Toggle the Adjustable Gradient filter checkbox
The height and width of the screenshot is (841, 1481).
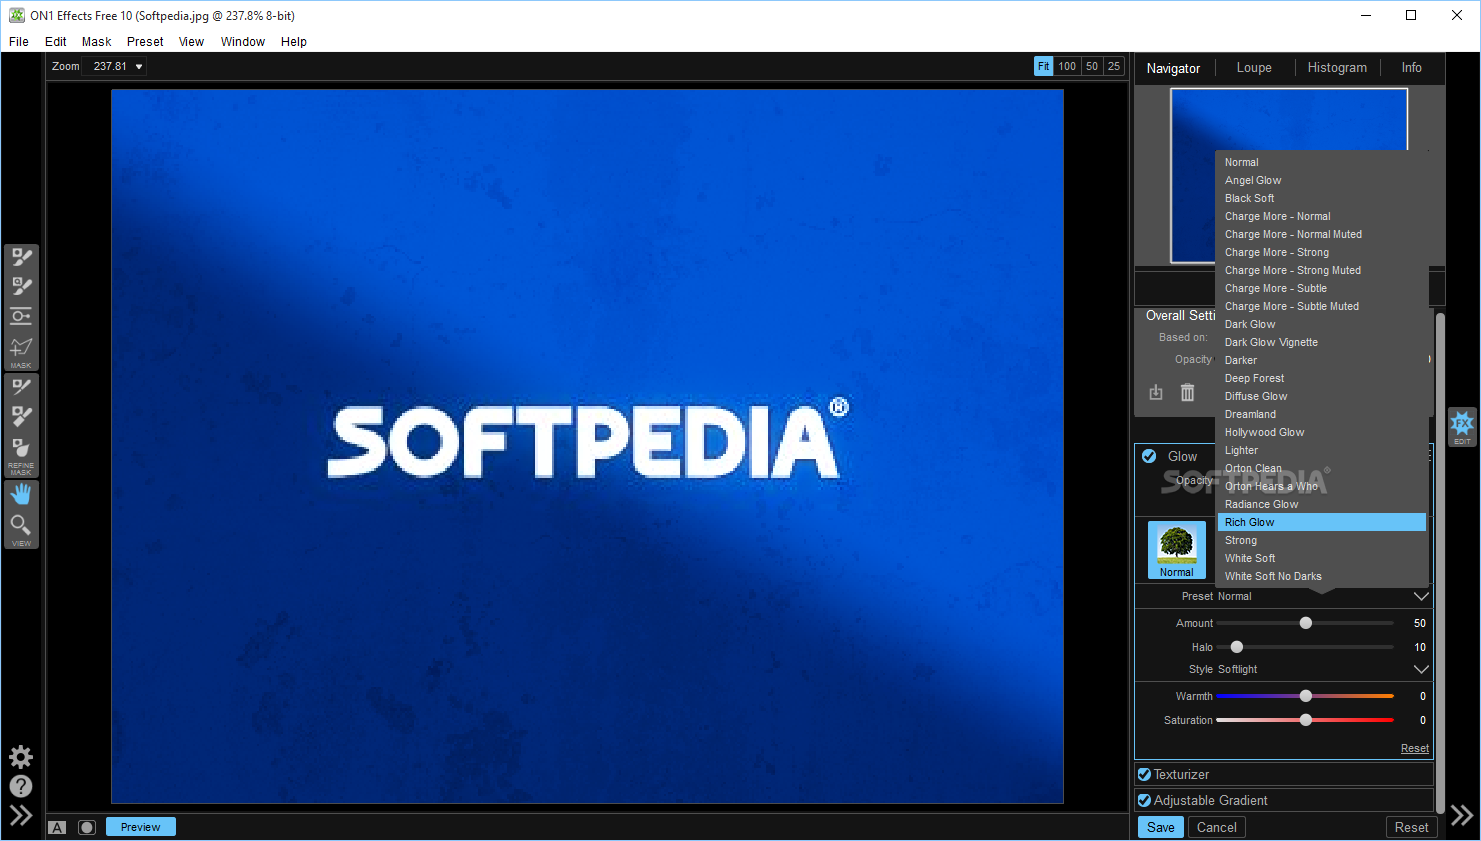(x=1144, y=800)
